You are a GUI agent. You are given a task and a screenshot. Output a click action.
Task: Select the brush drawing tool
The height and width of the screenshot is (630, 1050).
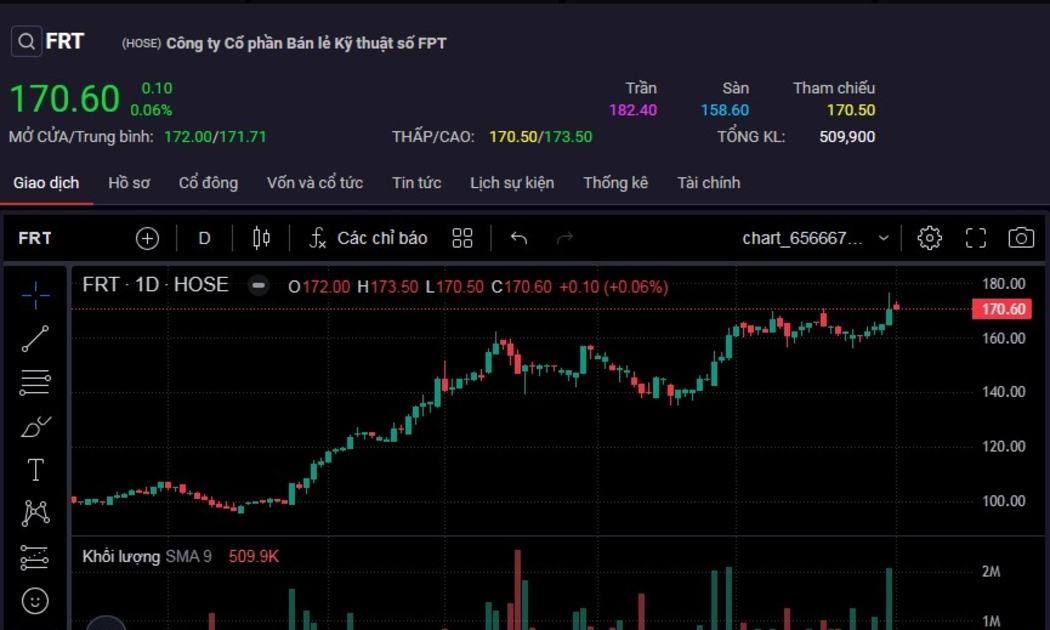35,427
